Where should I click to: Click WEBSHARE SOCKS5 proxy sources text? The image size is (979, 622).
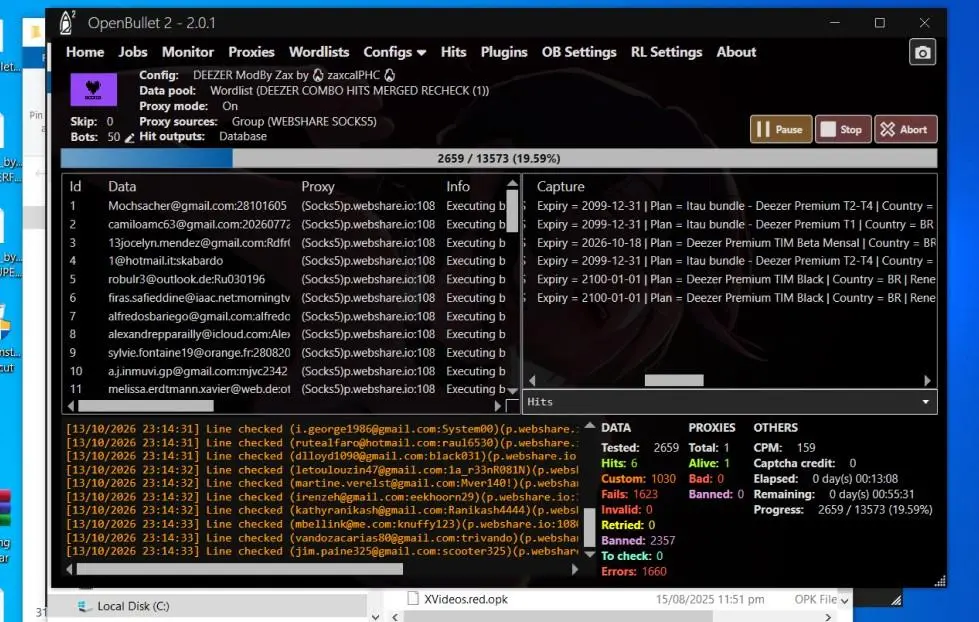(304, 122)
